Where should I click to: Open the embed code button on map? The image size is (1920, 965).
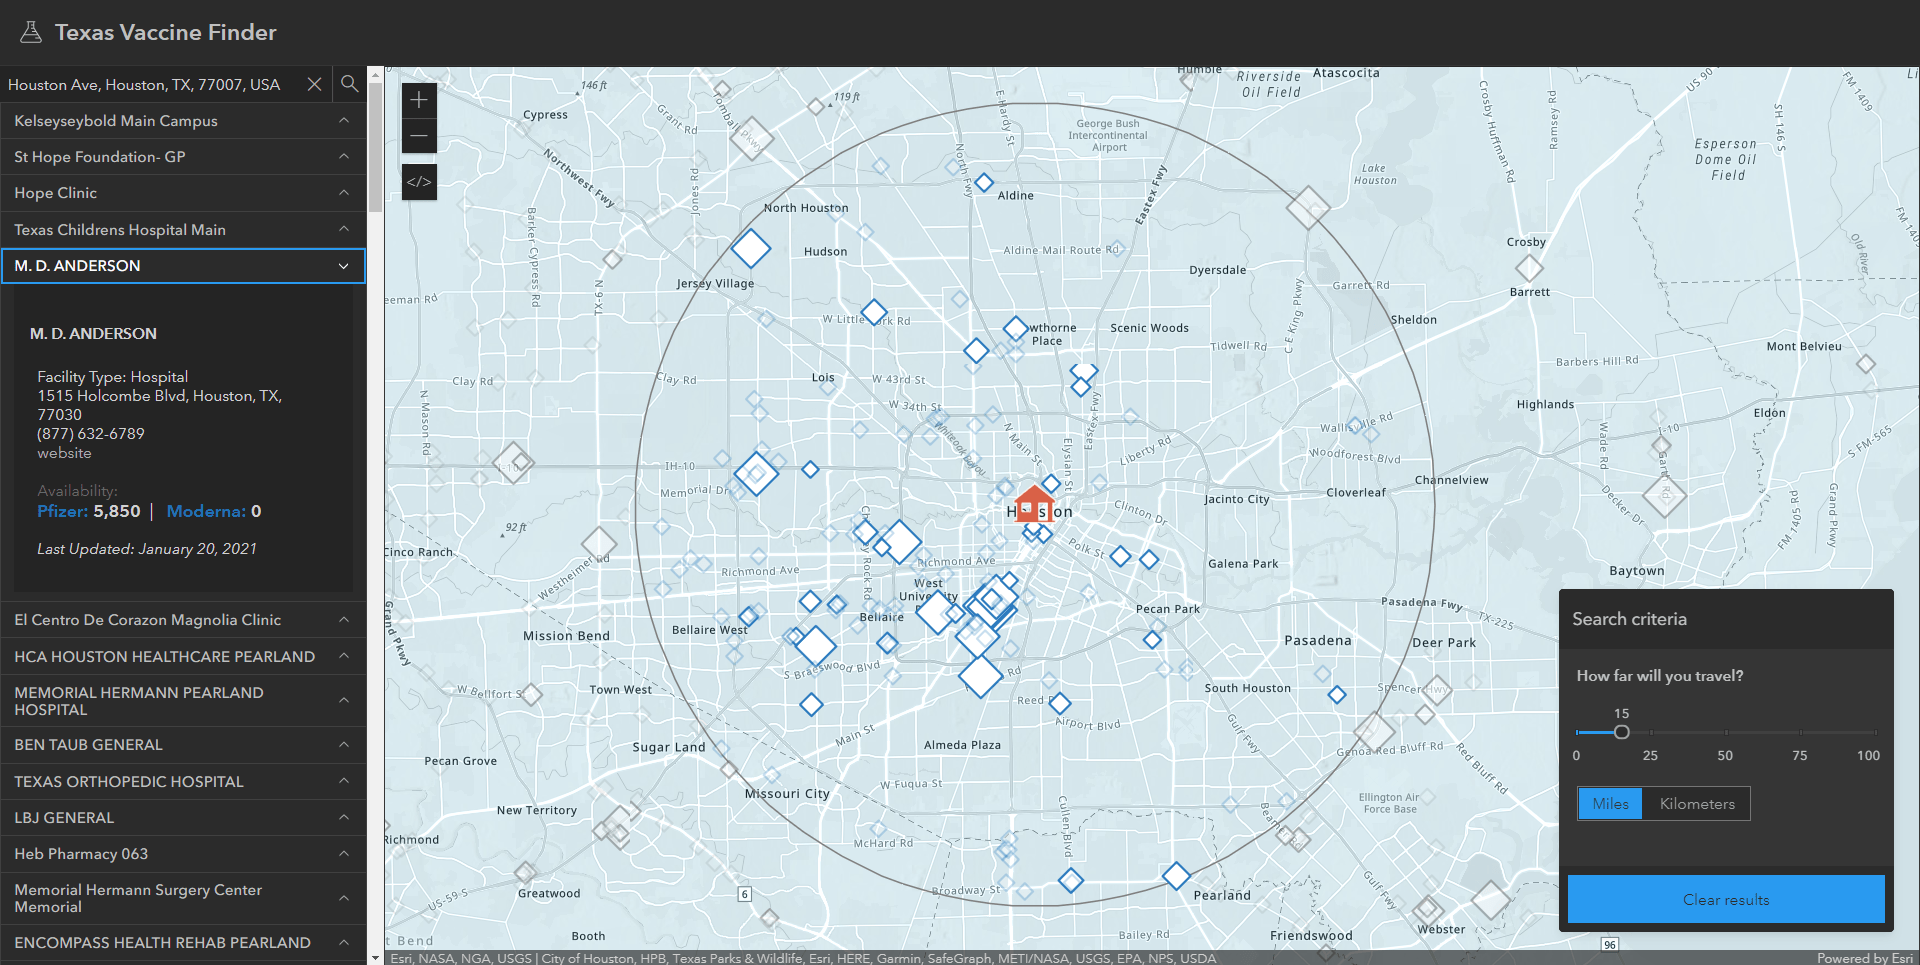[419, 182]
